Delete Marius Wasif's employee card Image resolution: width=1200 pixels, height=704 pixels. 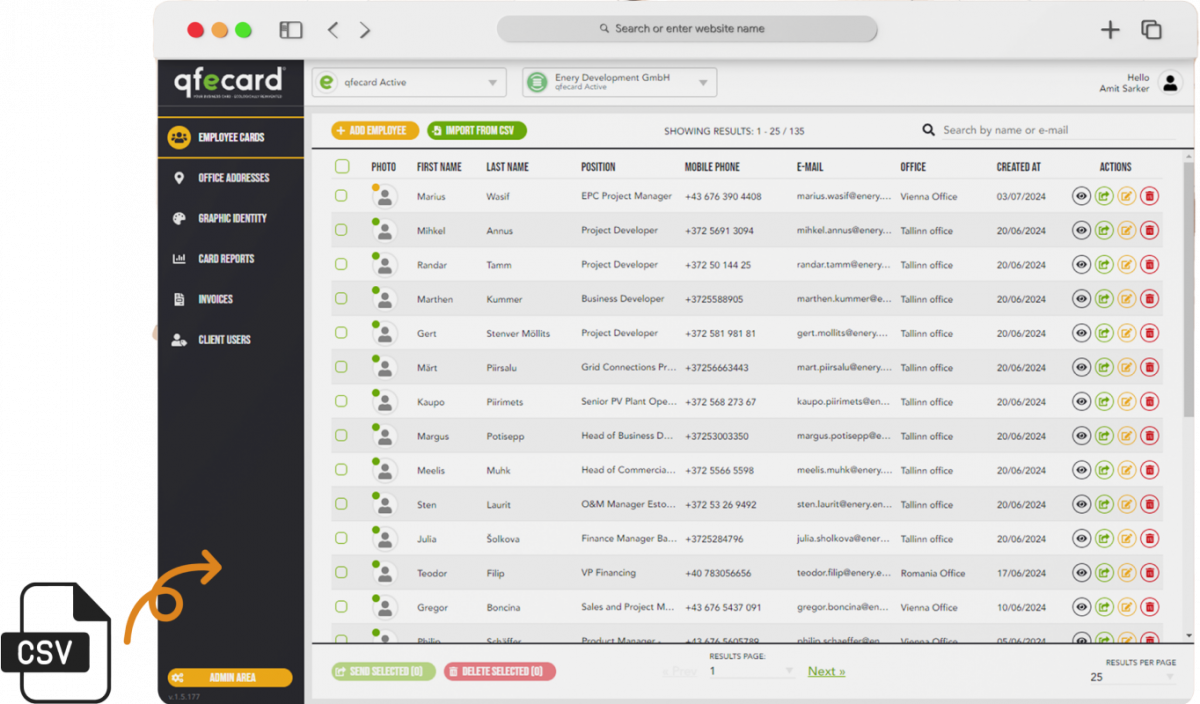click(x=1150, y=197)
